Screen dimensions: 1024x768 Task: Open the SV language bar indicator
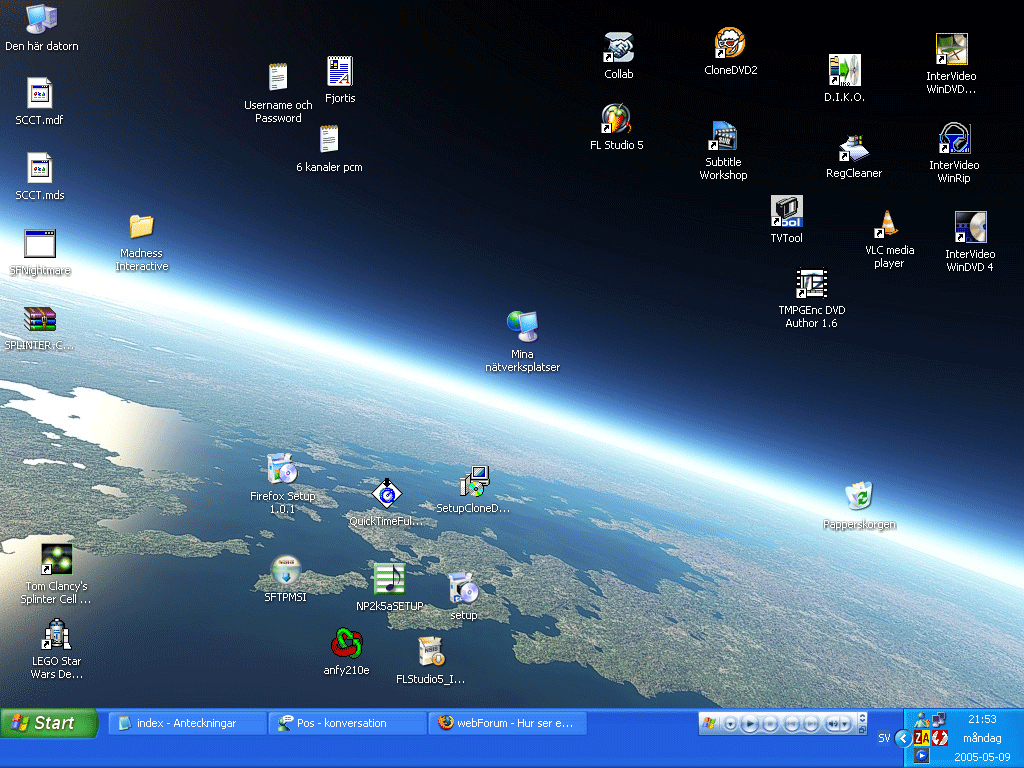(884, 738)
